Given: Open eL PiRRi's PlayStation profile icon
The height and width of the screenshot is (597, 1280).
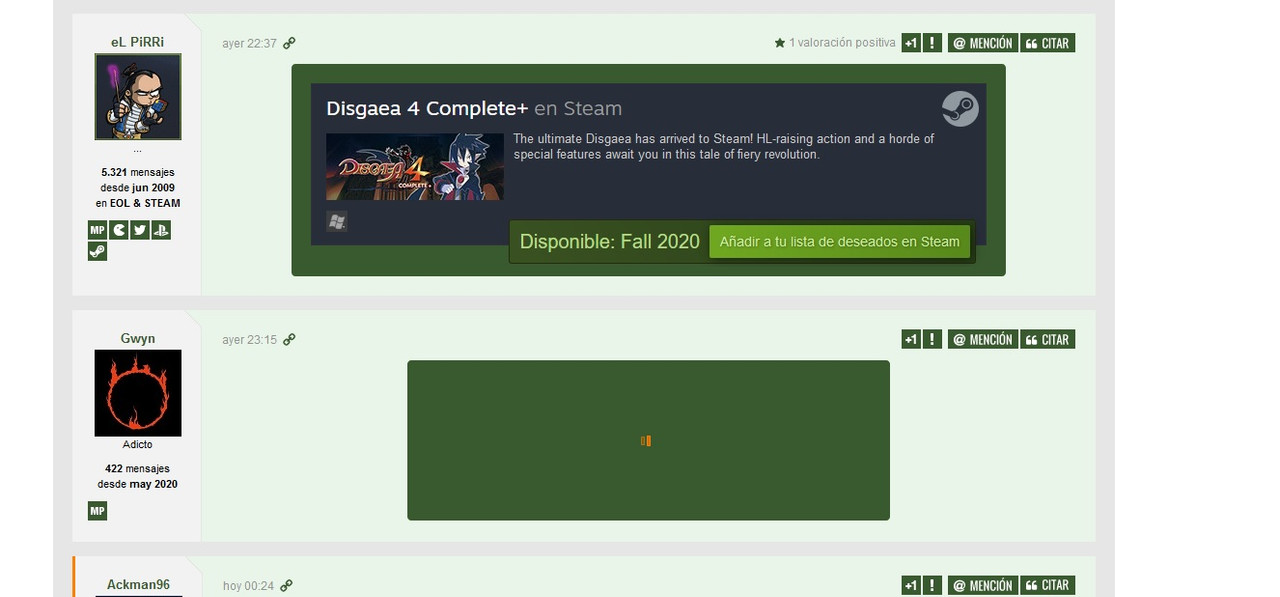Looking at the screenshot, I should (x=162, y=230).
